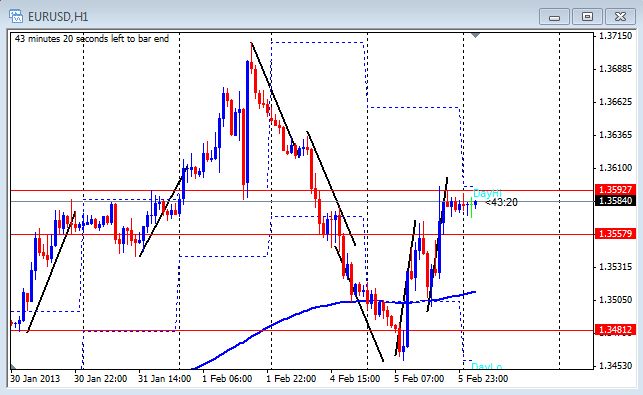
Task: Click the '30 Jan 2013' time axis label
Action: pyautogui.click(x=35, y=379)
